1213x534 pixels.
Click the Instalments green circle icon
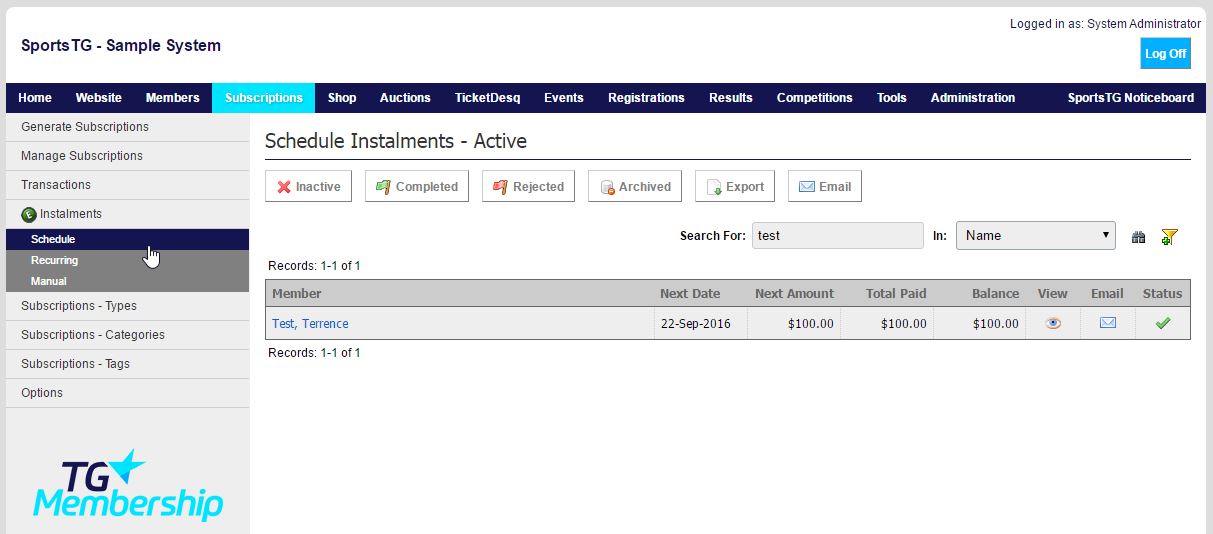pos(29,214)
